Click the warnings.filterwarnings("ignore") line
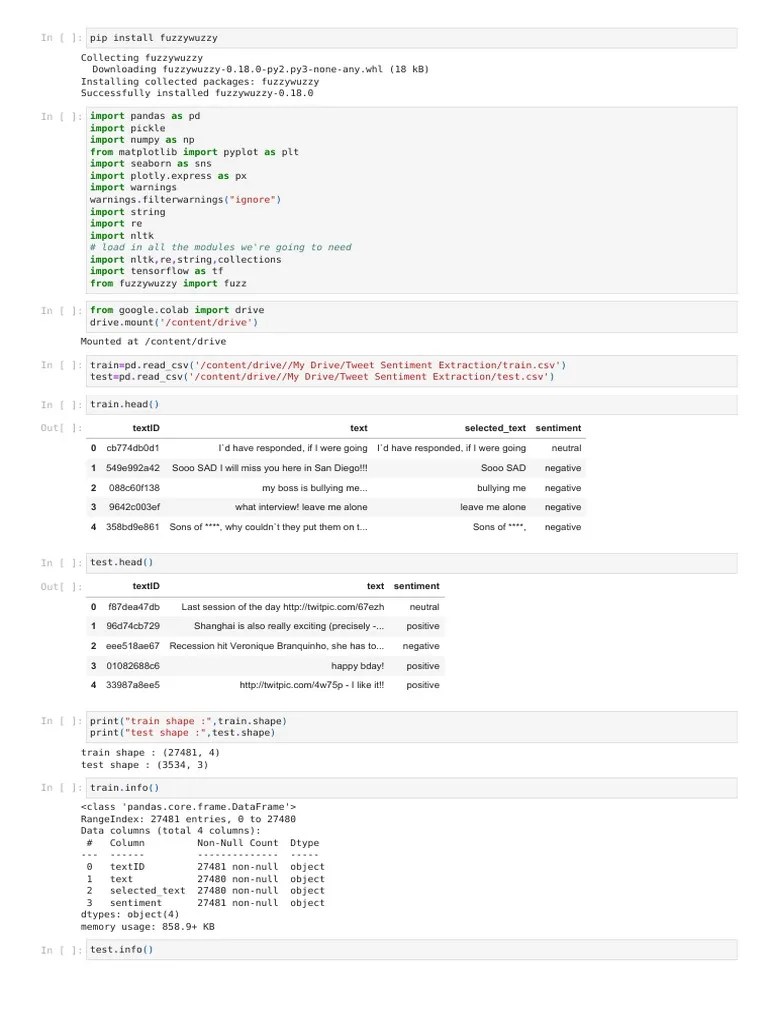 (x=185, y=200)
